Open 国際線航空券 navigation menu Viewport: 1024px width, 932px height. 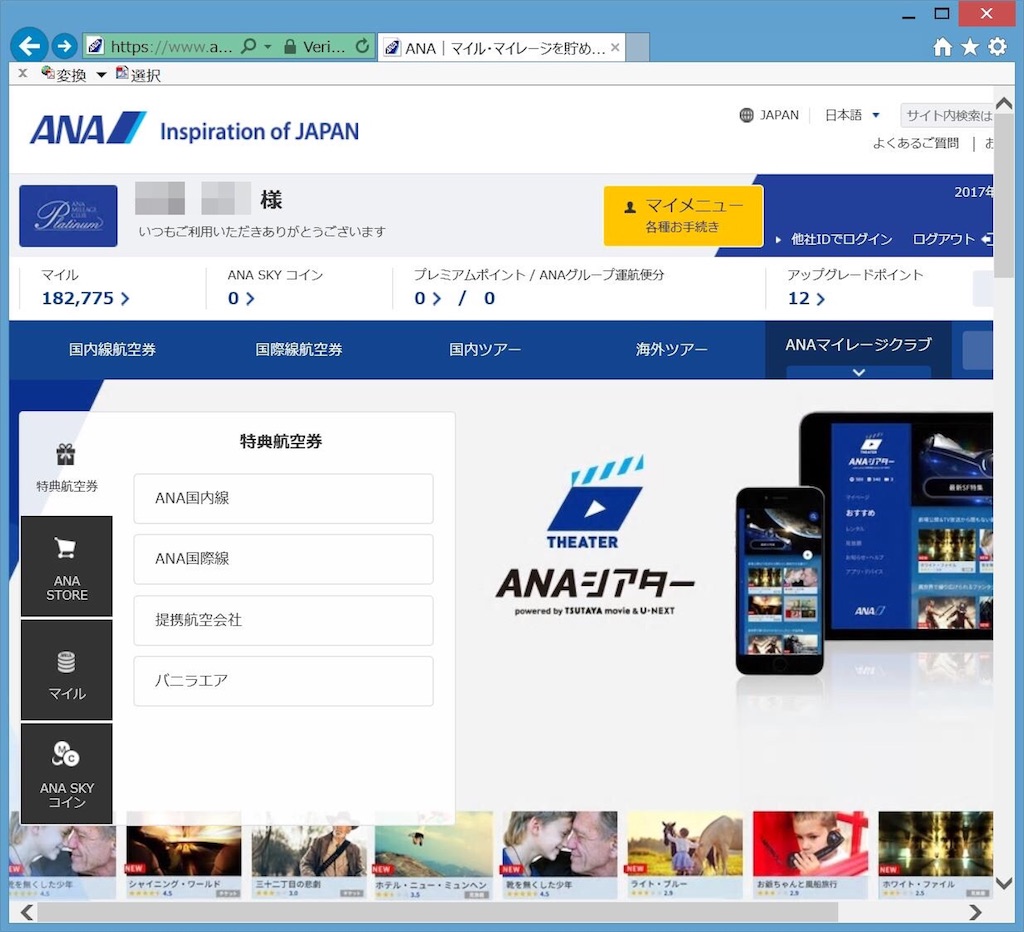pyautogui.click(x=298, y=349)
